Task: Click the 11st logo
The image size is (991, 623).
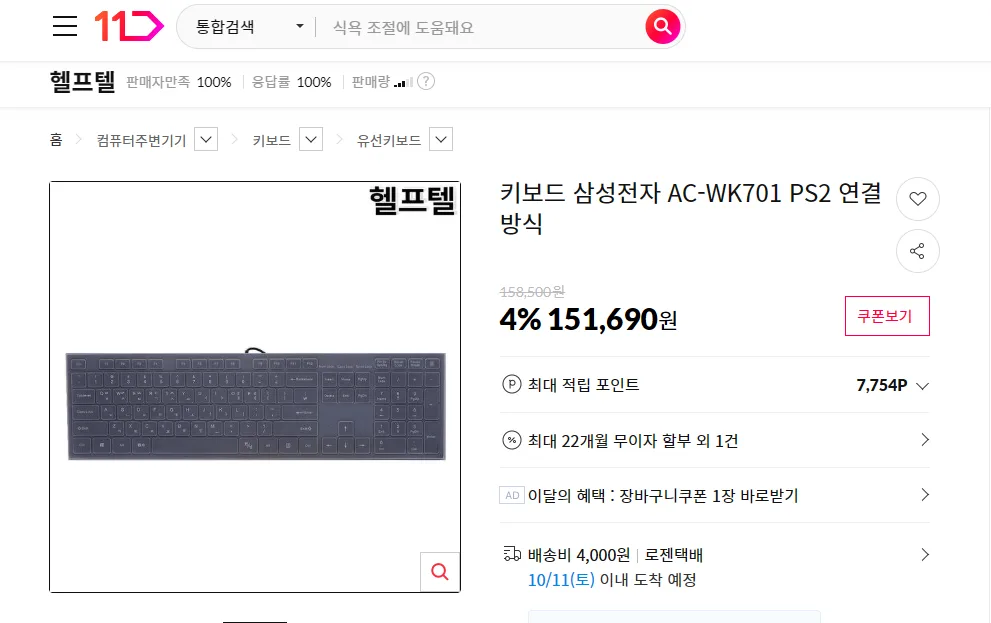Action: 129,27
